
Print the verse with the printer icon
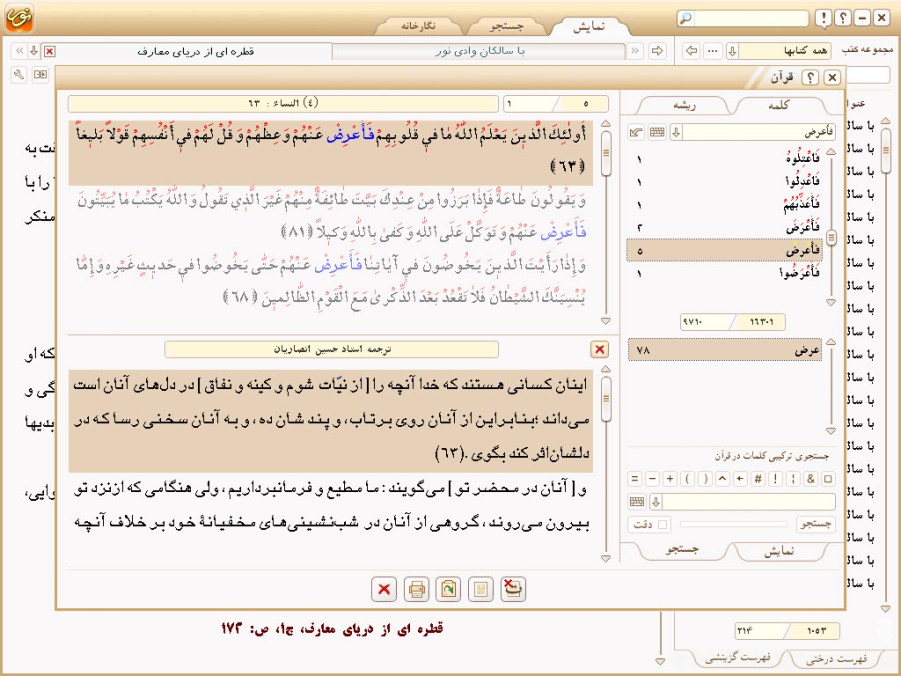click(x=416, y=589)
